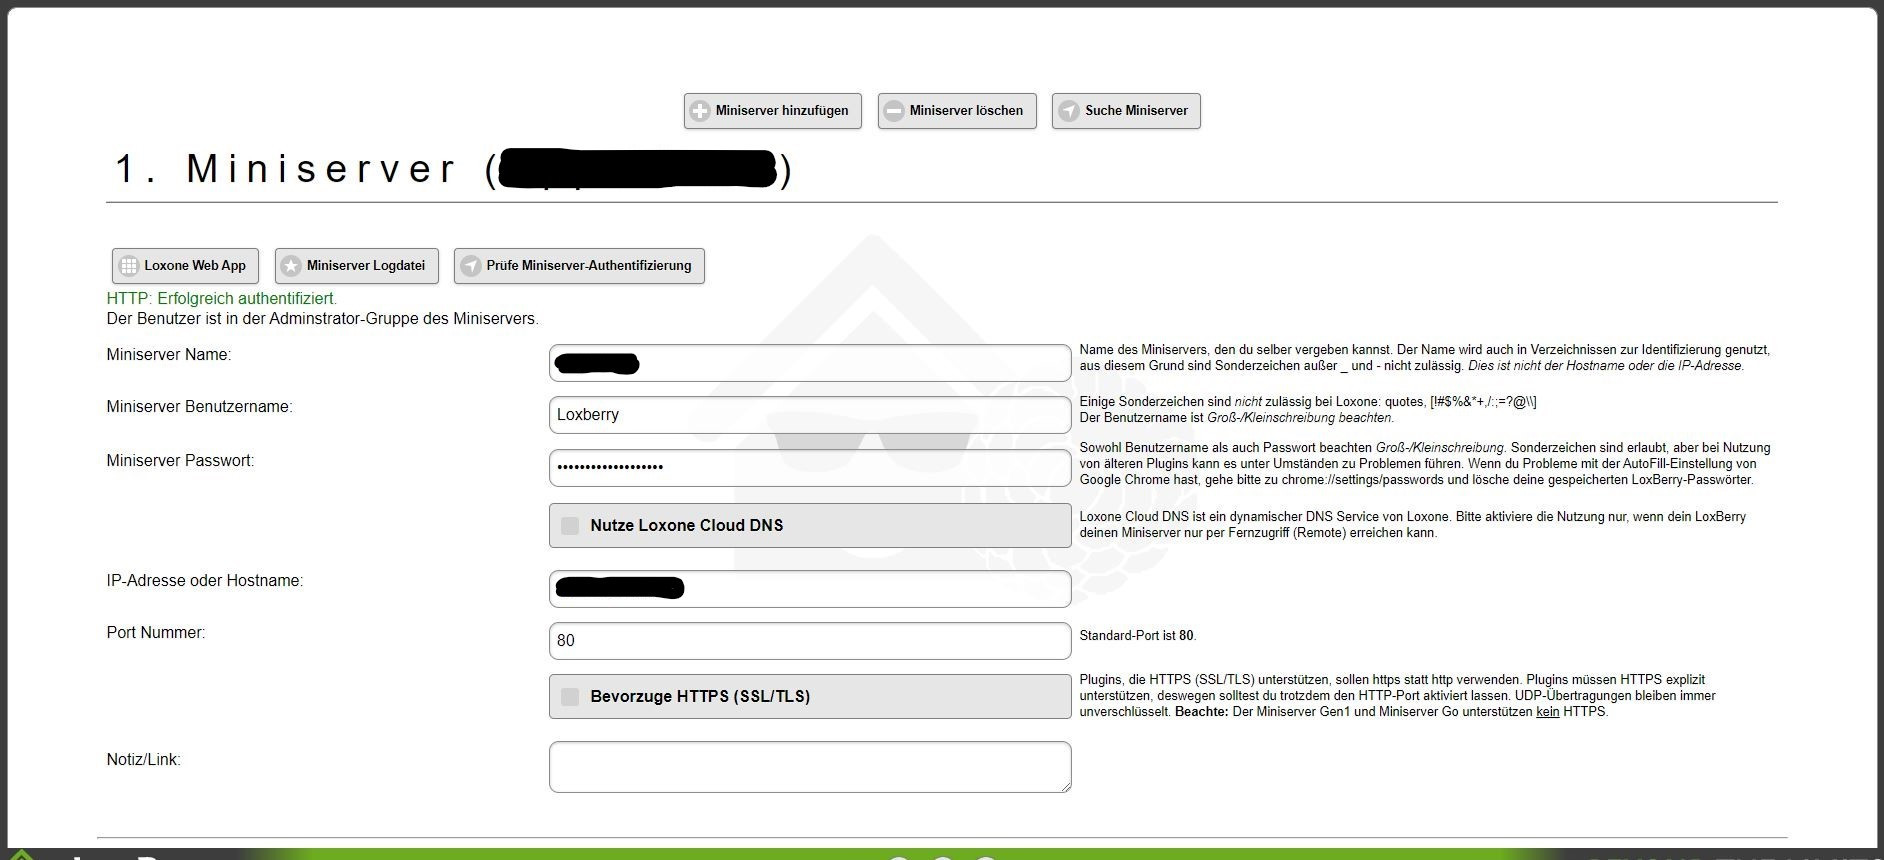
Task: Click the 'Der Benutzer ist in der Adminstrator-Gruppe' text
Action: (x=323, y=319)
